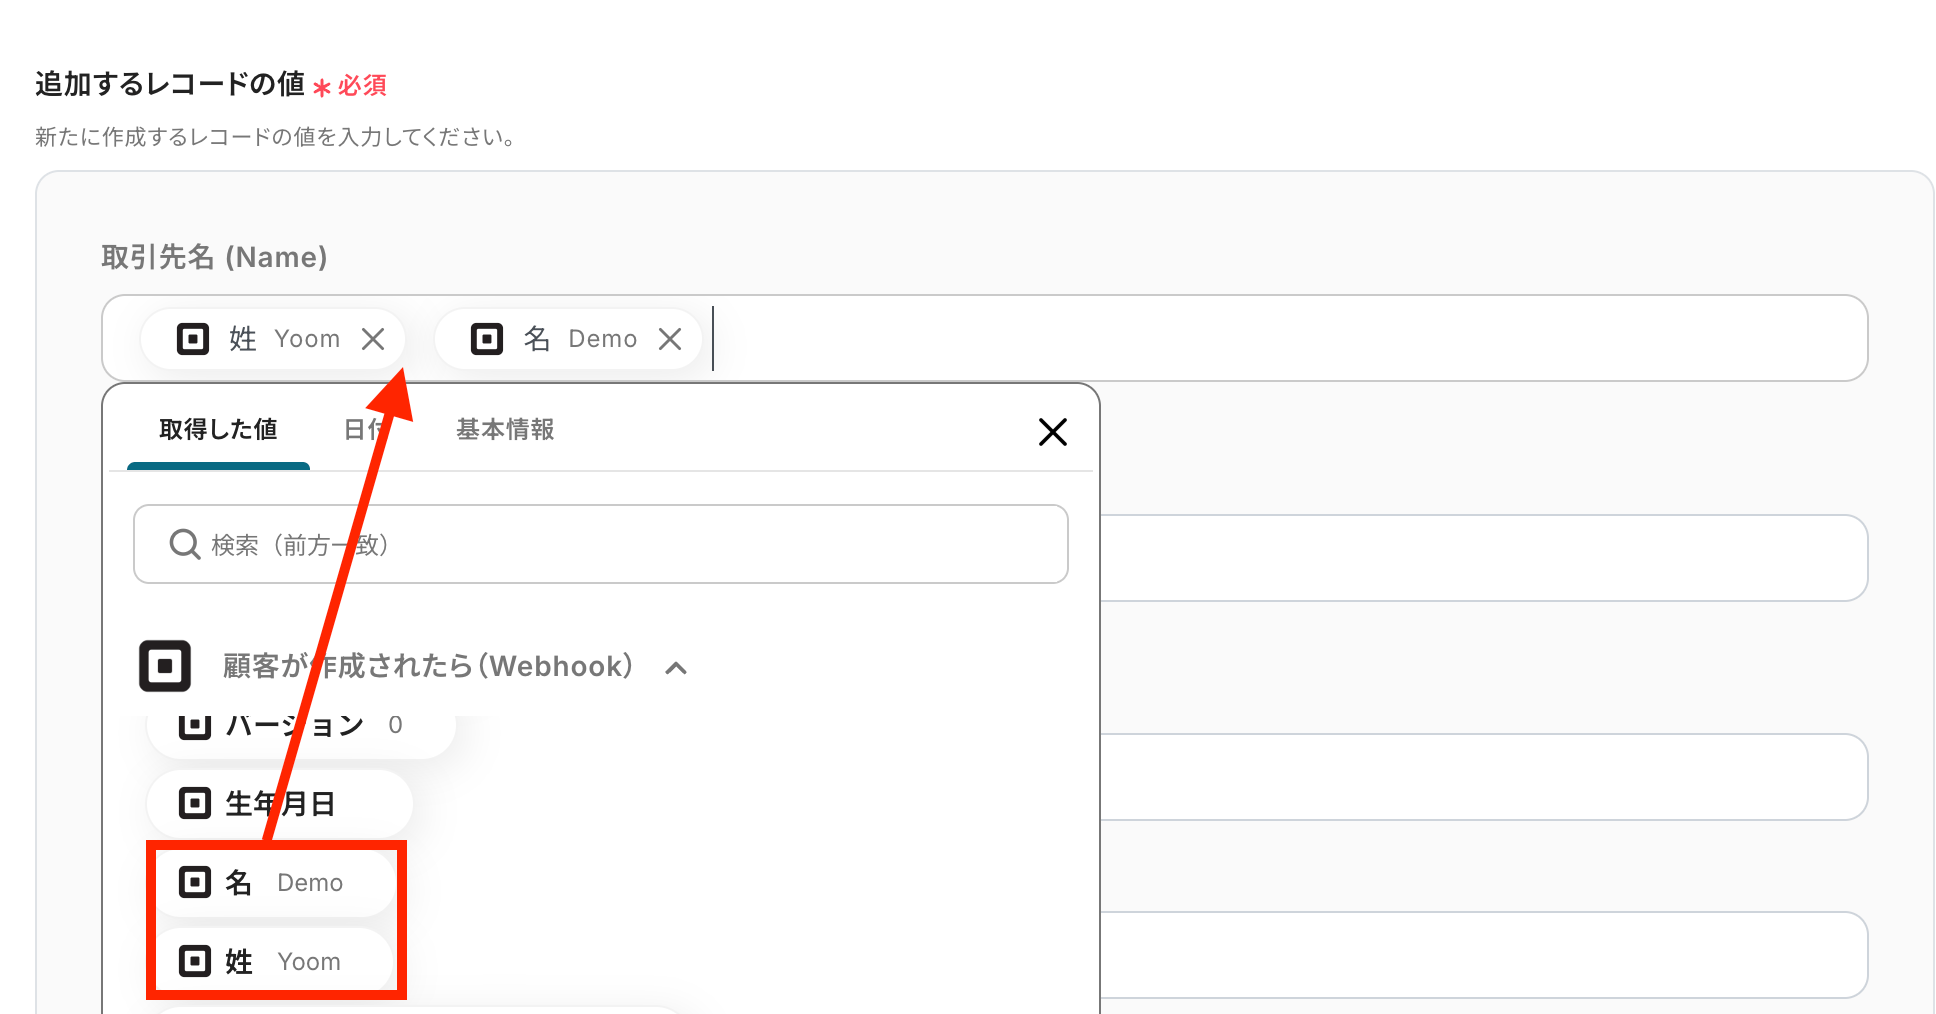
Task: Click the Square icon on 名 Demo option
Action: [195, 882]
